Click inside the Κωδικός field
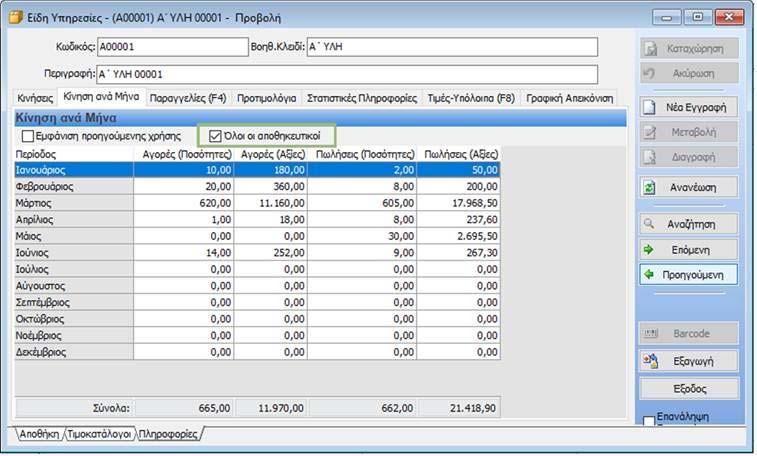Viewport: 757px width, 456px height. pos(172,47)
